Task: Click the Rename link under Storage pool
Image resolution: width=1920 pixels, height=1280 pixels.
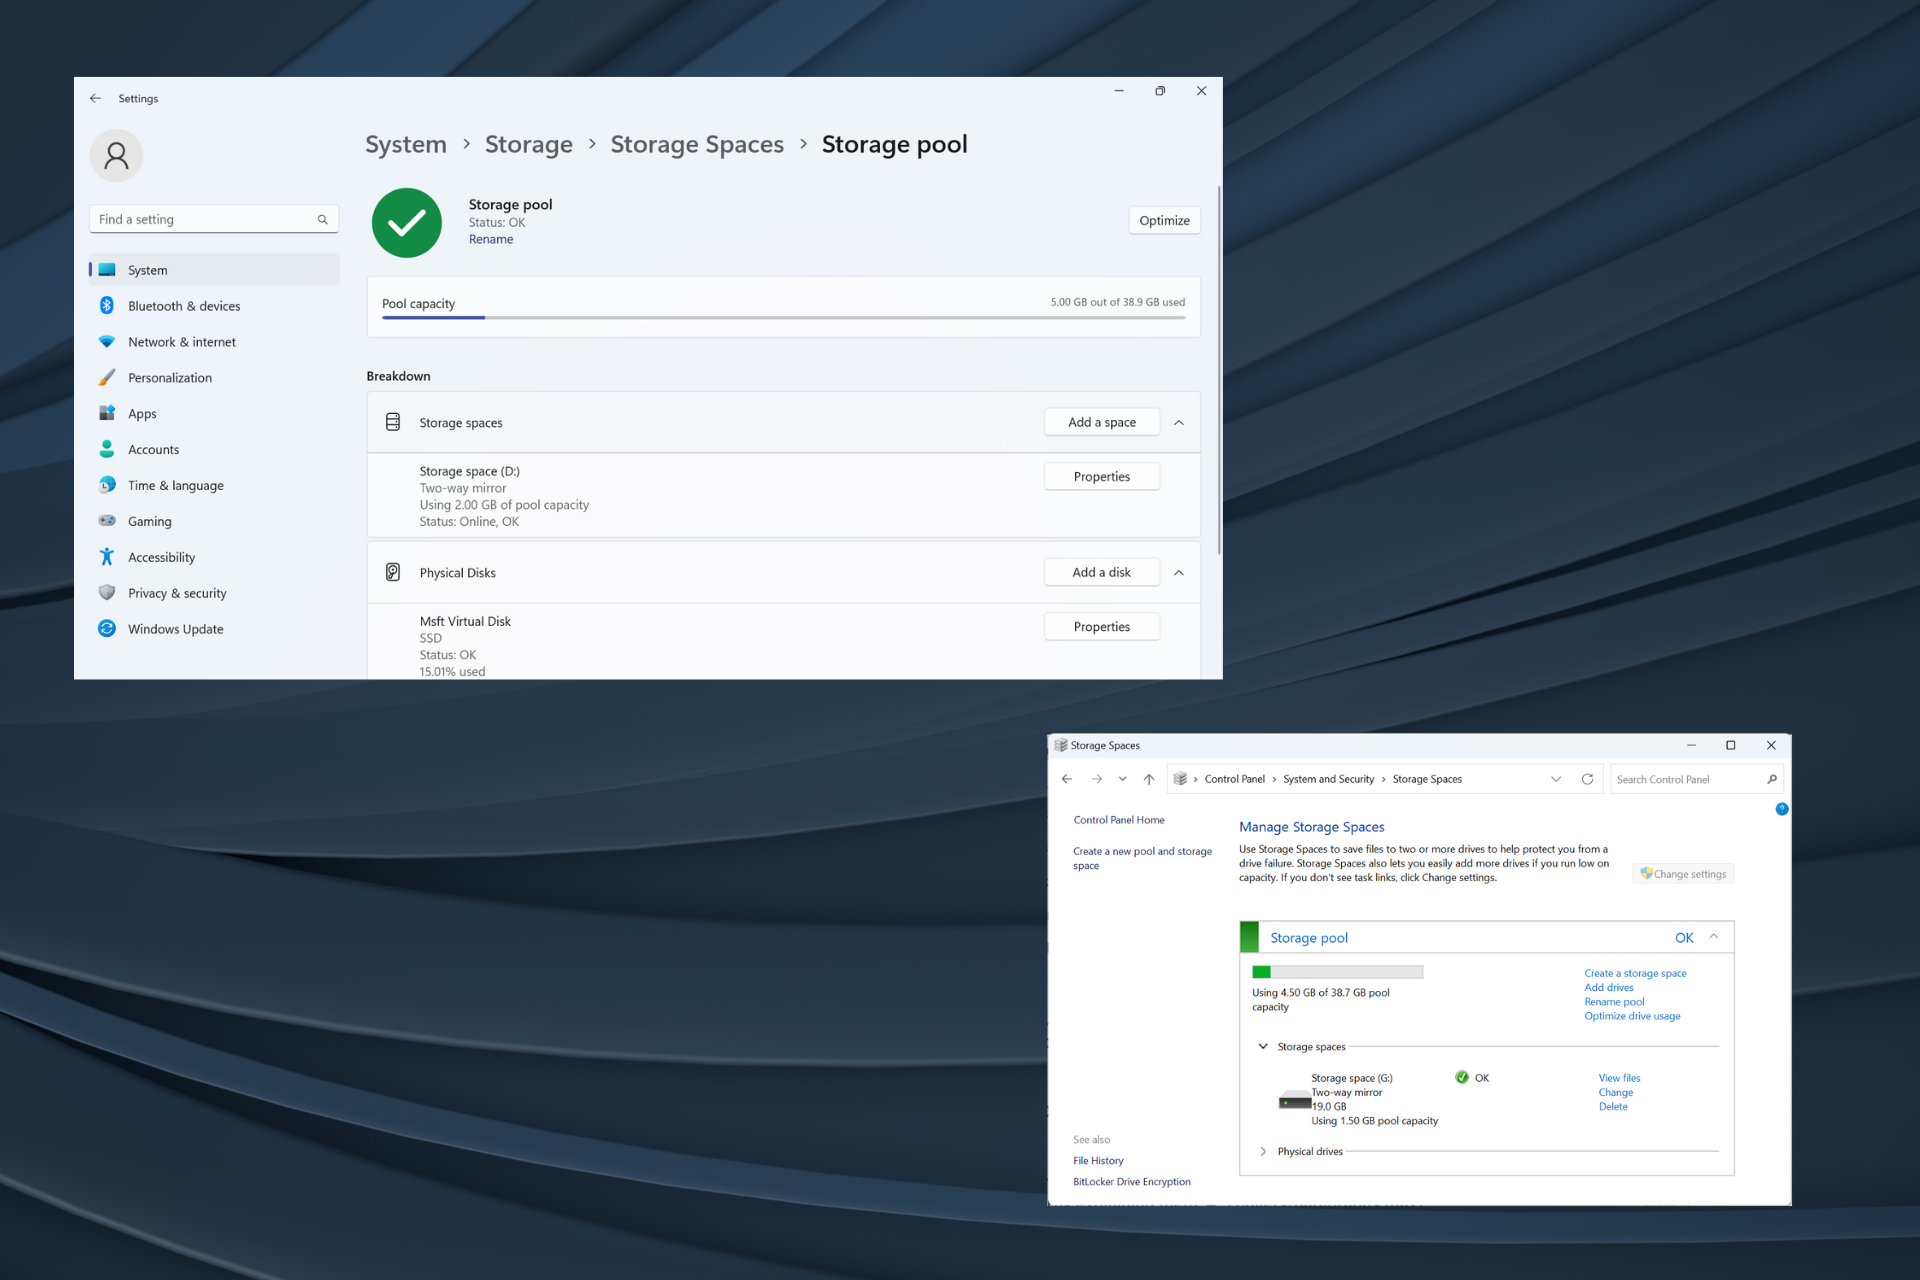Action: click(x=490, y=241)
